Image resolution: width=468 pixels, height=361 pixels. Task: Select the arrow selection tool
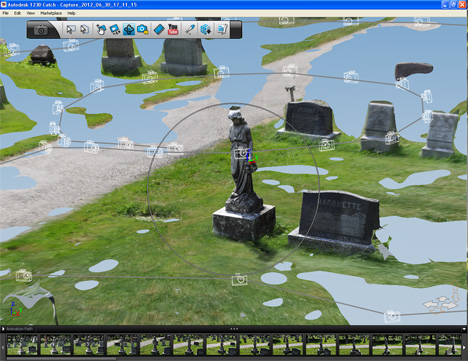[70, 29]
